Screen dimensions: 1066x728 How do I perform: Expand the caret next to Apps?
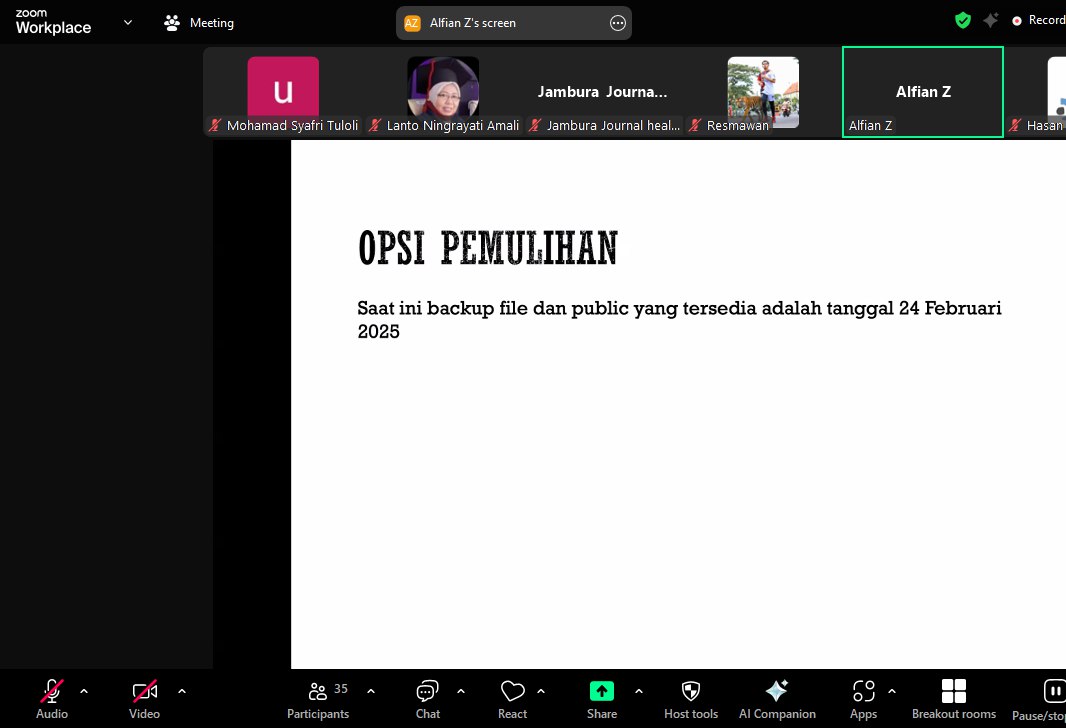pyautogui.click(x=892, y=691)
